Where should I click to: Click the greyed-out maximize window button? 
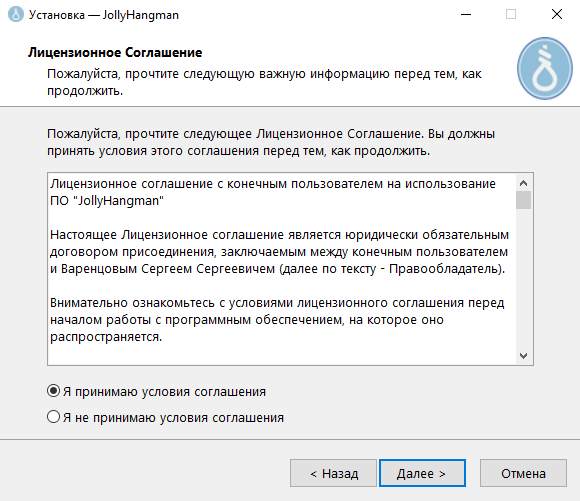511,14
